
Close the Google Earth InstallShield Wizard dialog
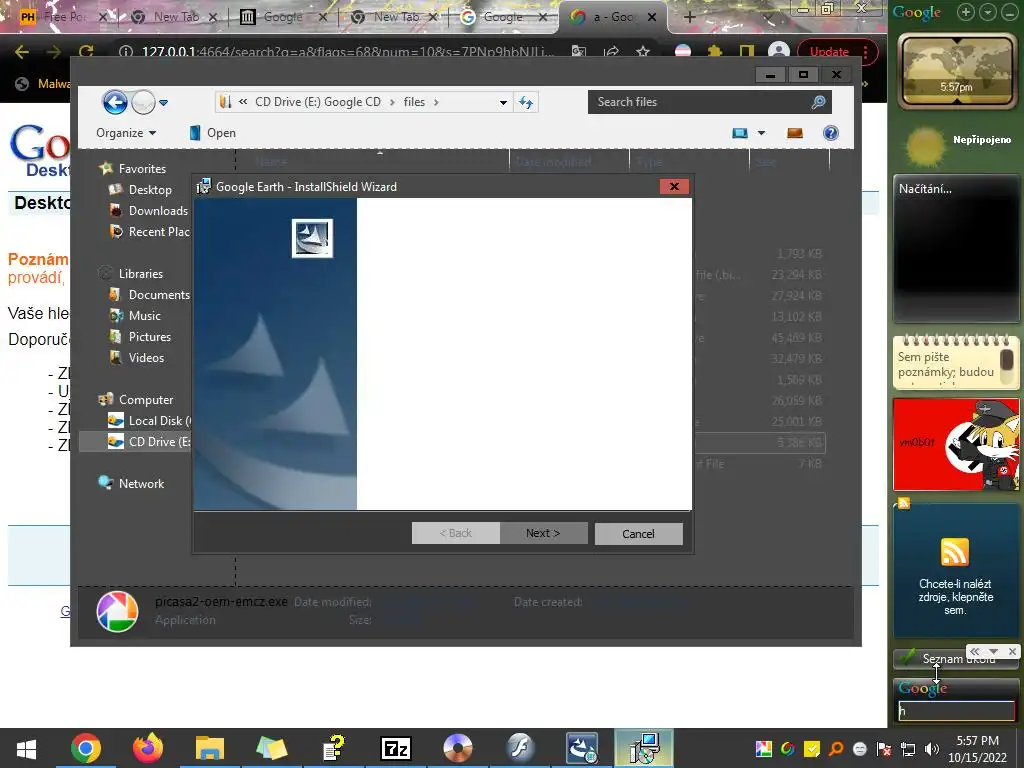pos(674,187)
